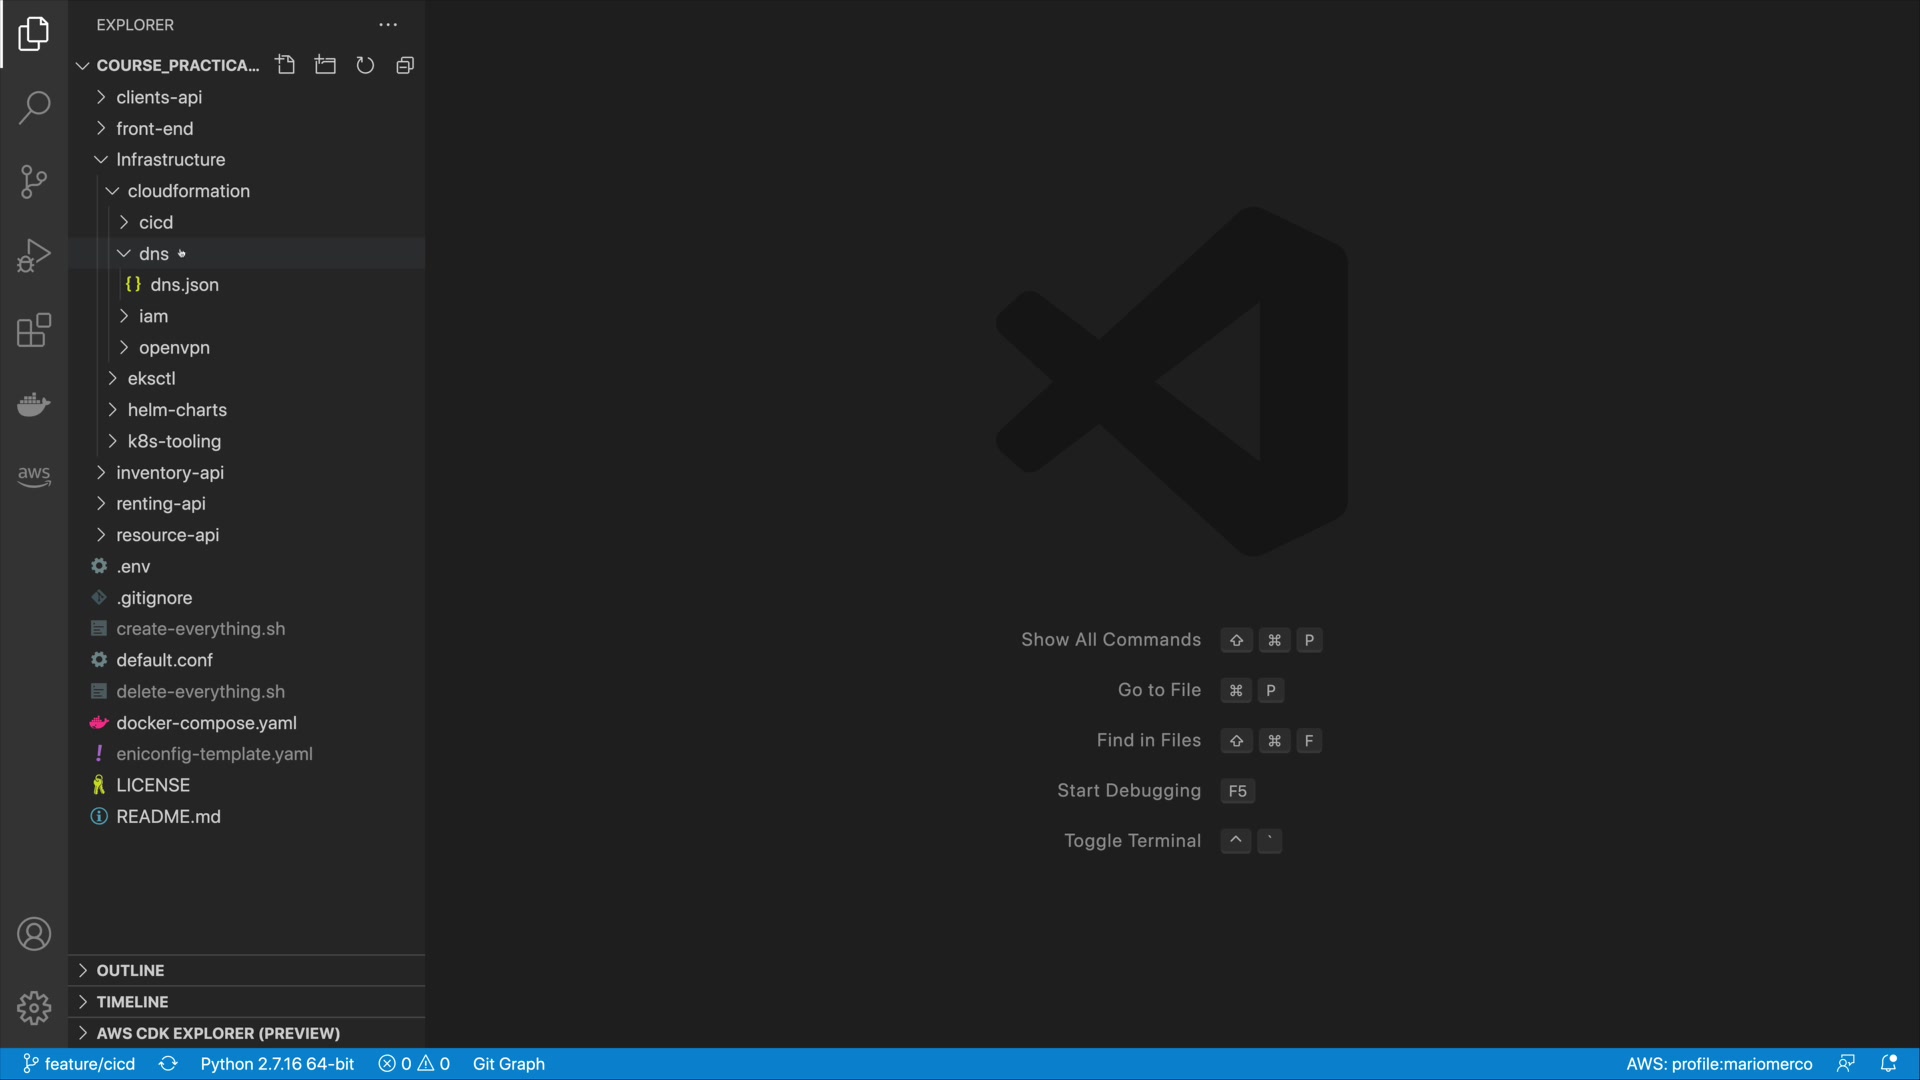1920x1080 pixels.
Task: Open the AWS Toolkit view
Action: 34,476
